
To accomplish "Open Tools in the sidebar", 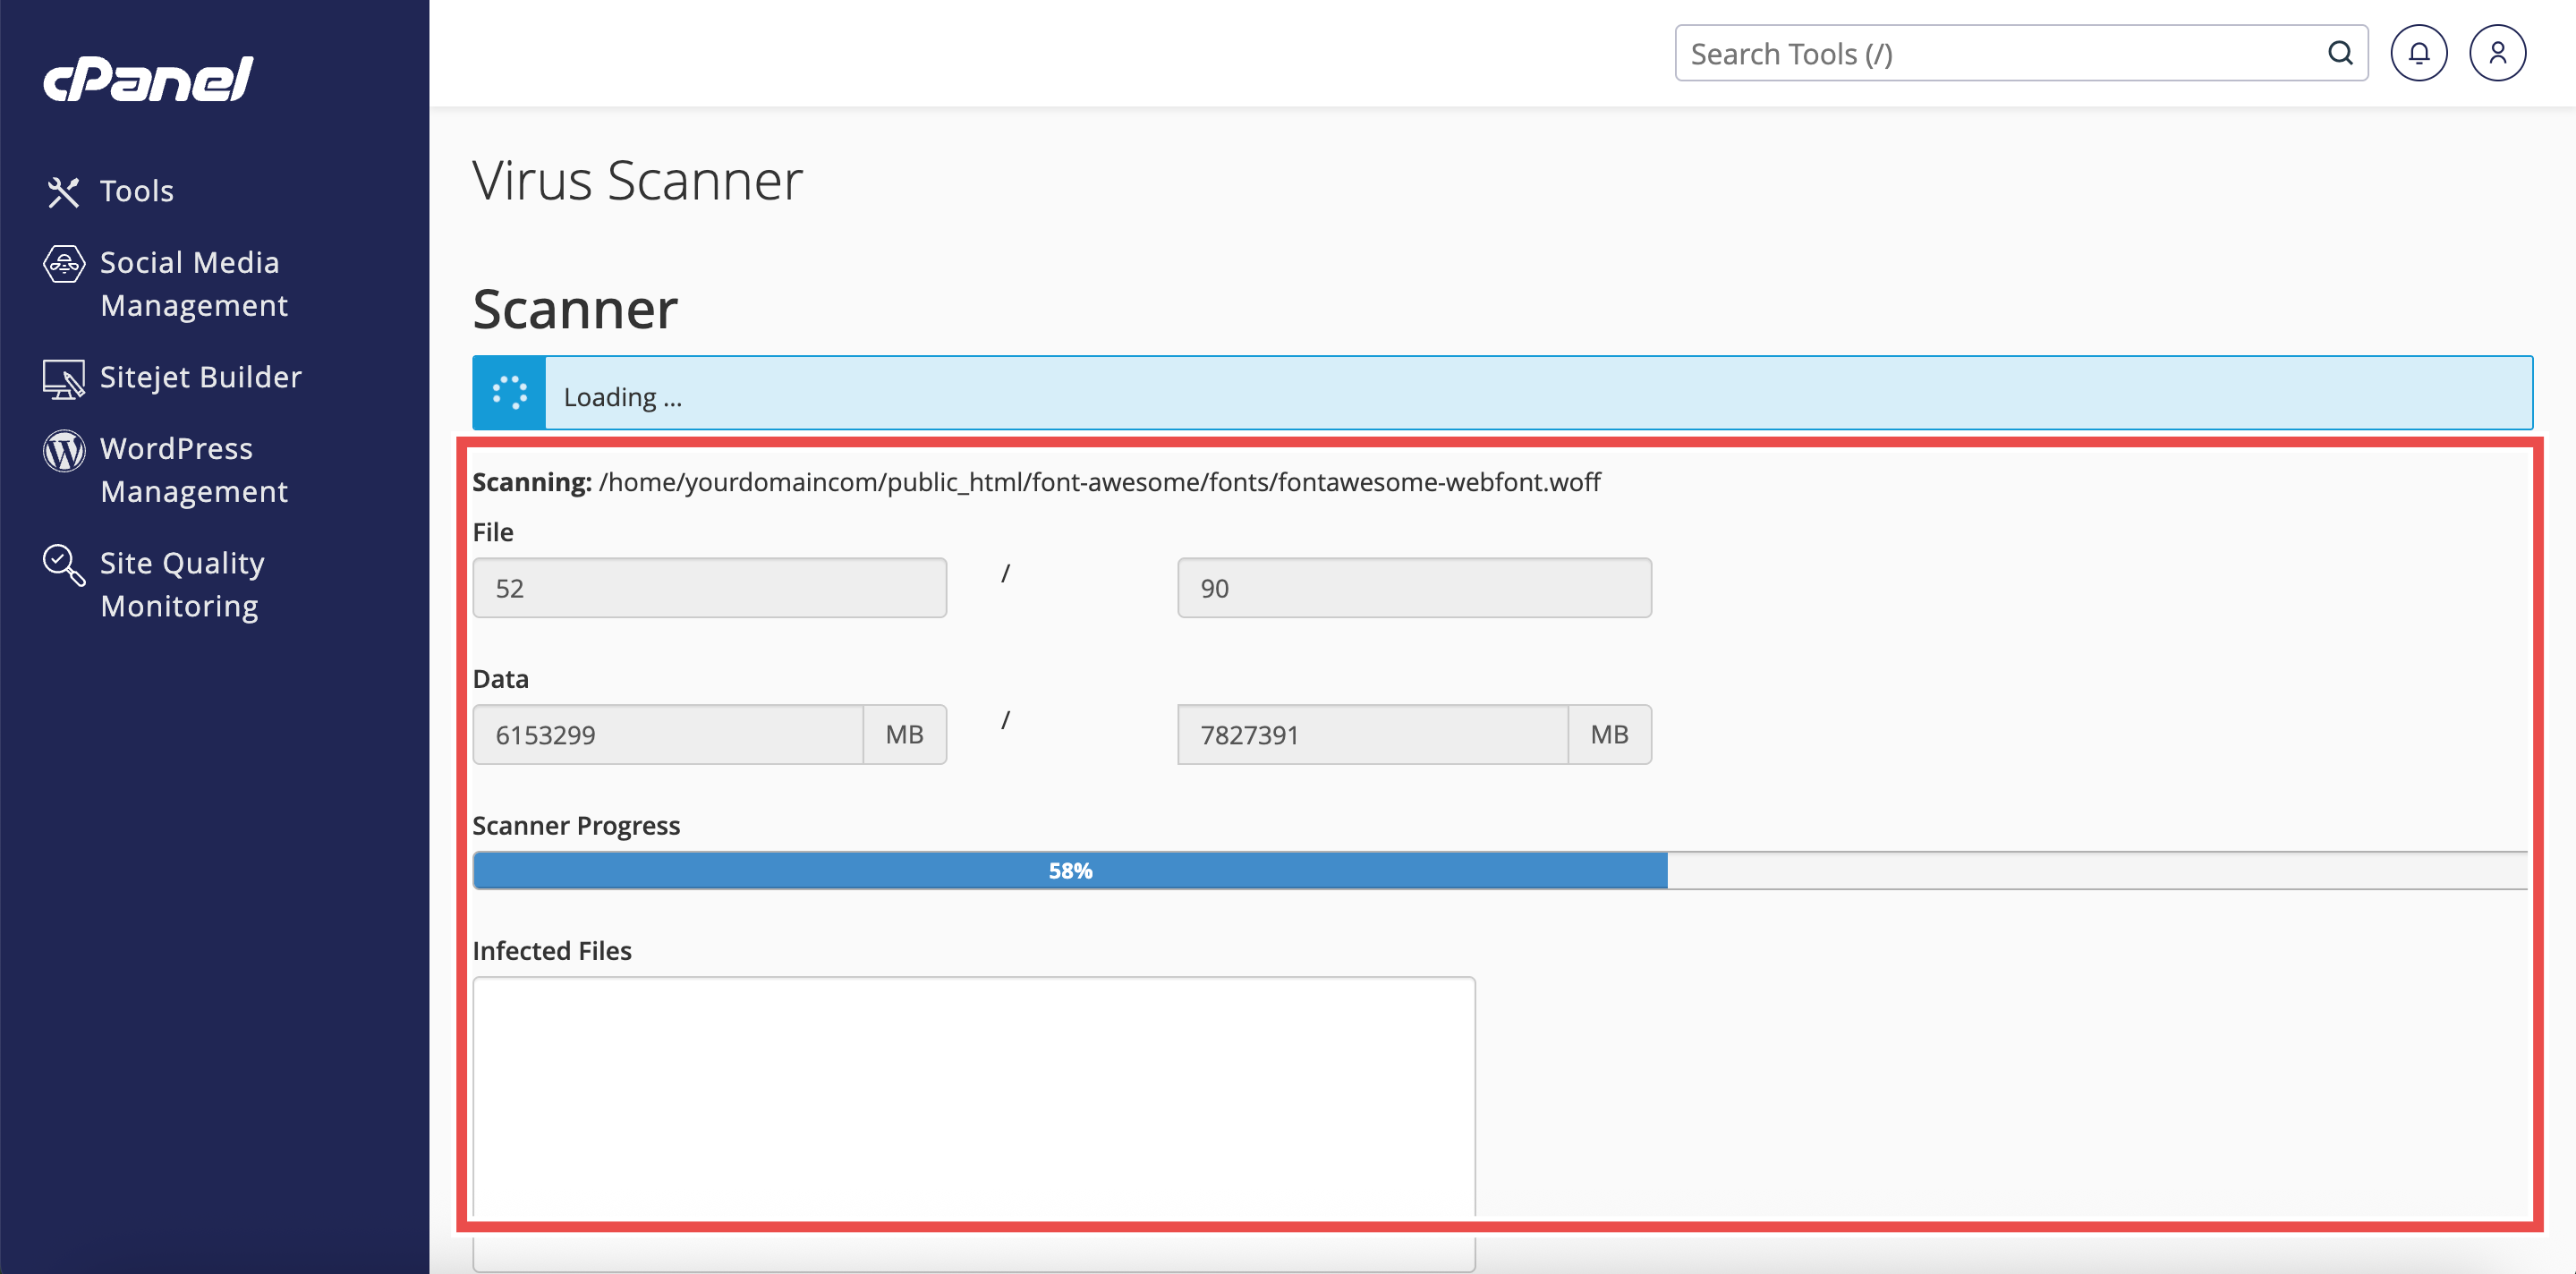I will (x=137, y=191).
